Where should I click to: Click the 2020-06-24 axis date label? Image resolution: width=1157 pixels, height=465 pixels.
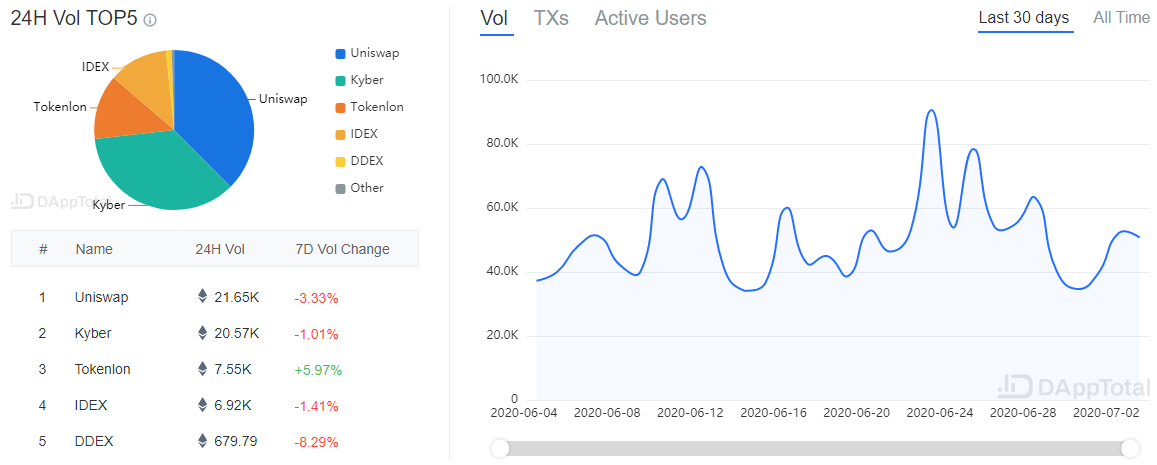point(940,413)
